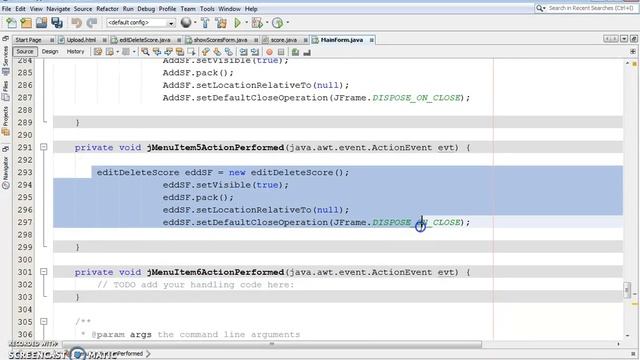Viewport: 640px width, 360px height.
Task: Start Macro Recording red circle
Action: click(269, 52)
